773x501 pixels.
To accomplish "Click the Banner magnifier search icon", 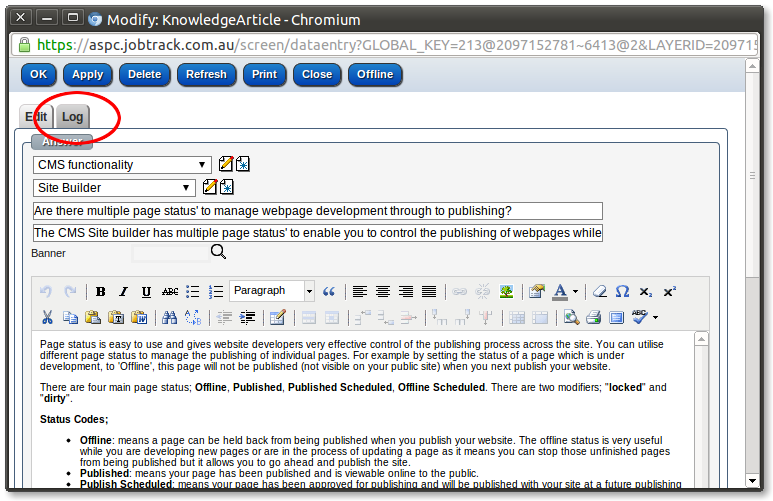I will 218,253.
